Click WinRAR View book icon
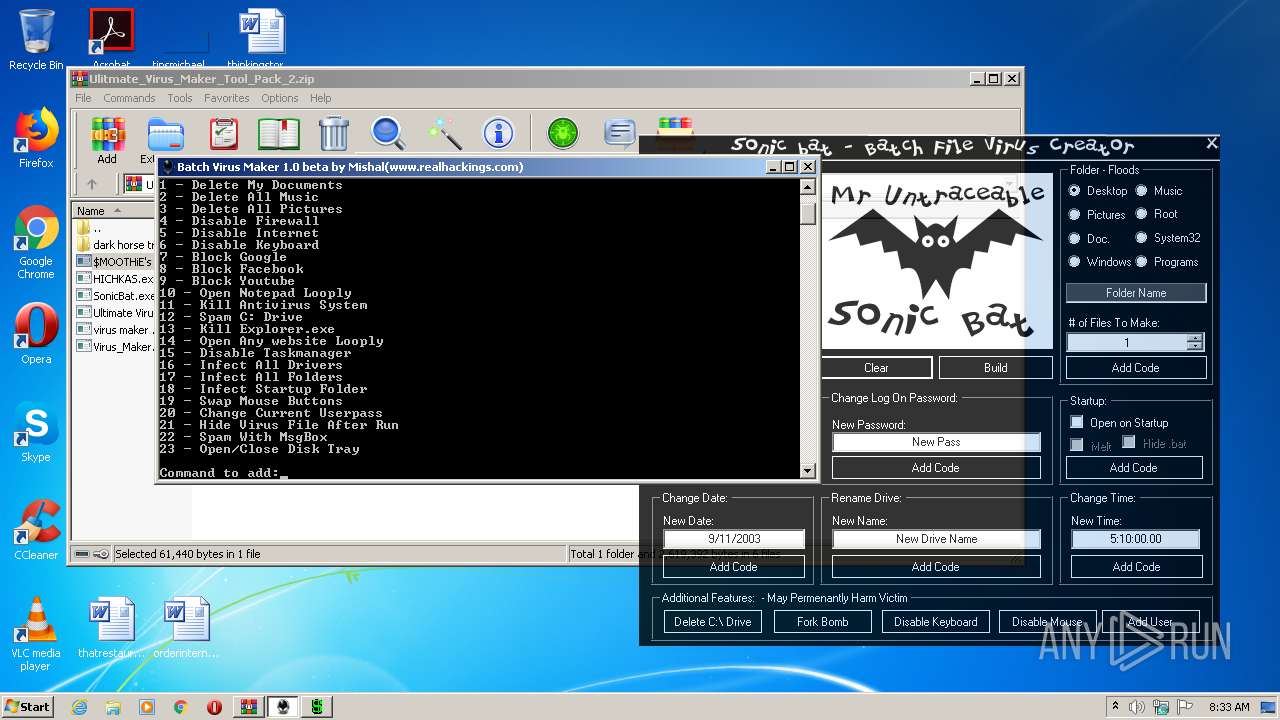This screenshot has height=720, width=1280. tap(279, 133)
